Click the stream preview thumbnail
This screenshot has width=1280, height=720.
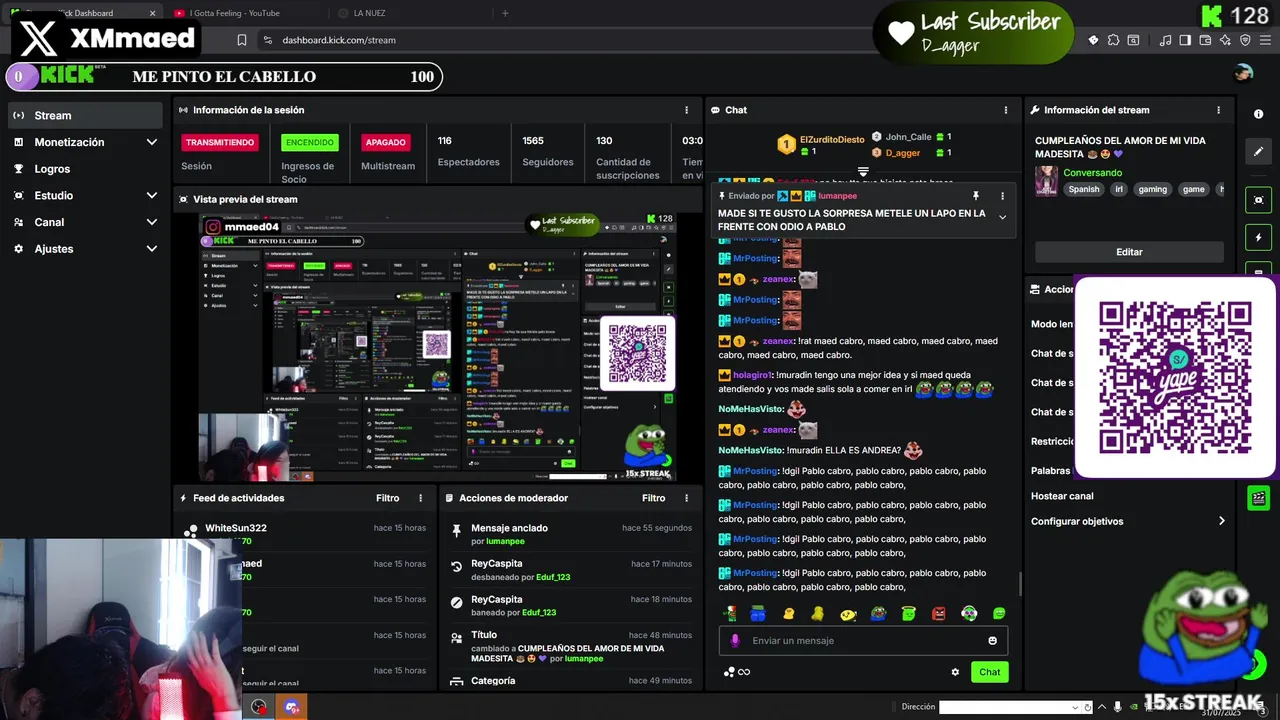pos(437,347)
